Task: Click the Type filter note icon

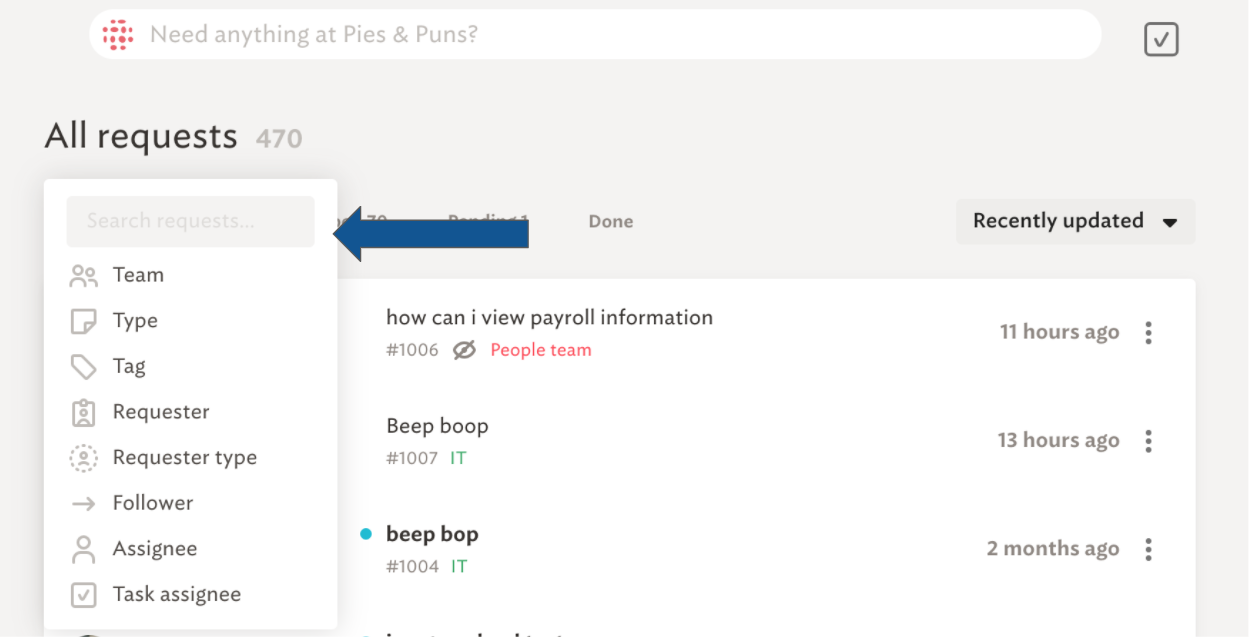Action: 84,322
